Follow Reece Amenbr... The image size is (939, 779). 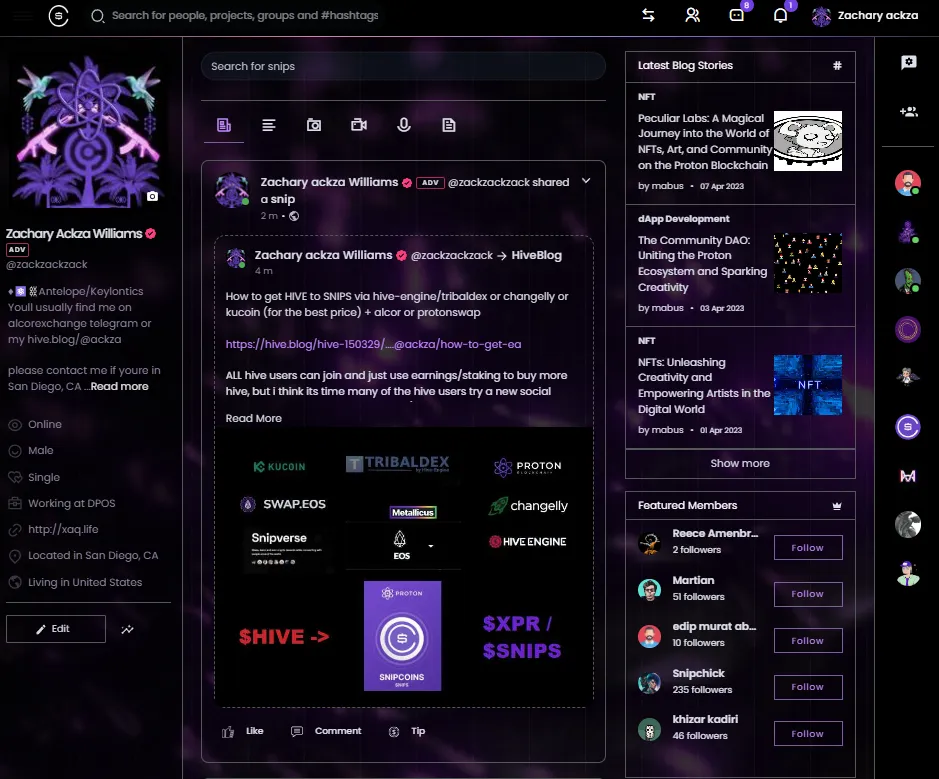(x=808, y=548)
